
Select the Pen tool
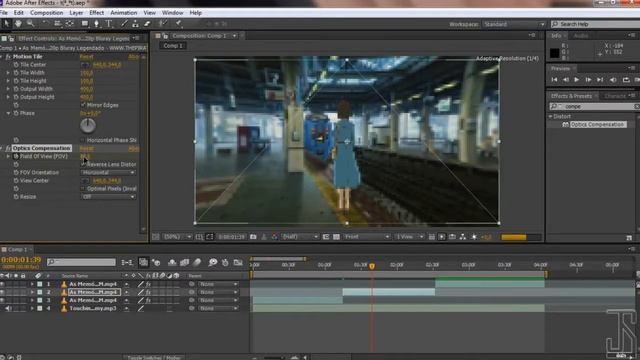pyautogui.click(x=96, y=24)
